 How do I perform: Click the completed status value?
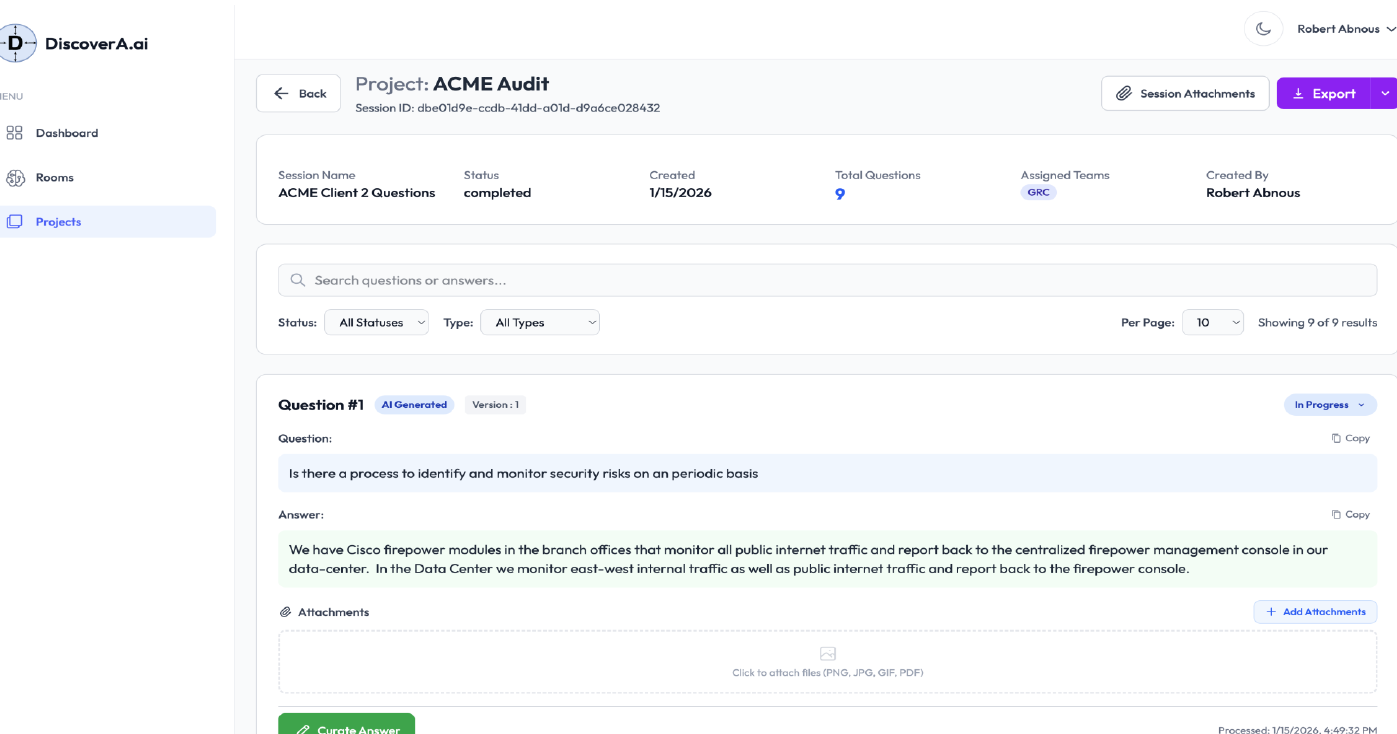tap(497, 193)
